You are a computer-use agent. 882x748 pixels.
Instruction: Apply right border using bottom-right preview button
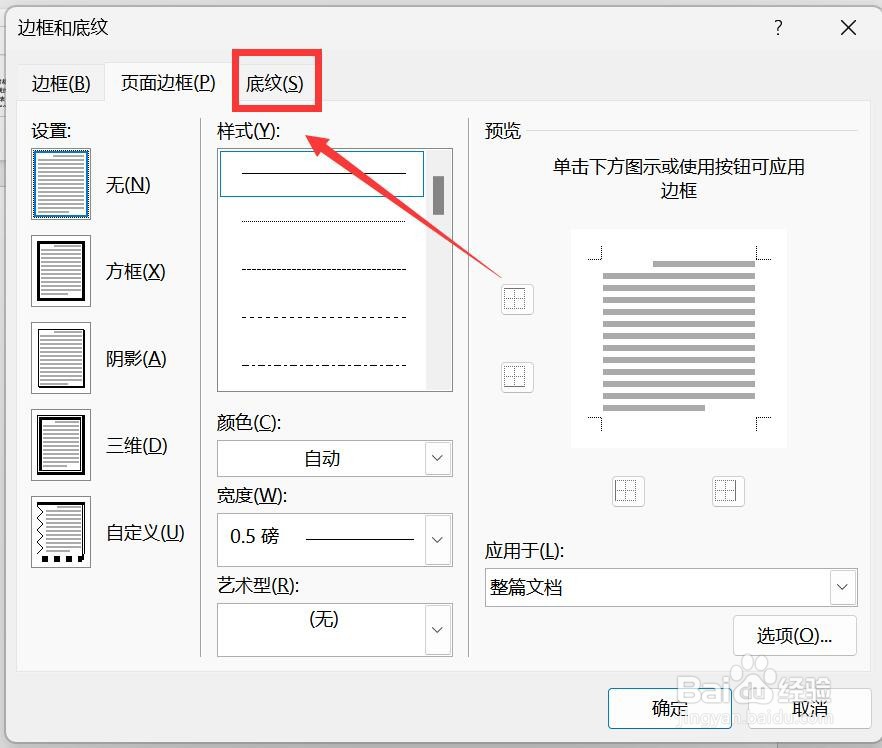pos(727,490)
